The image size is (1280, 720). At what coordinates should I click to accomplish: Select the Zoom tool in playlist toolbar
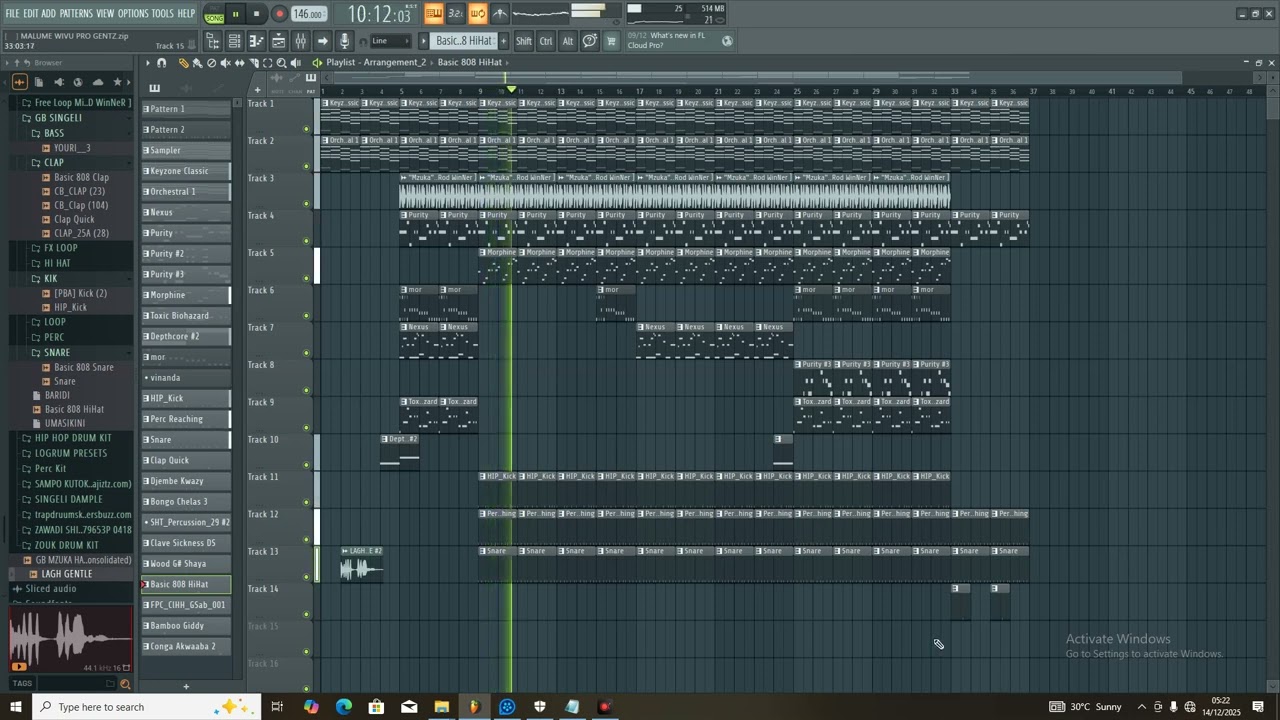(281, 63)
